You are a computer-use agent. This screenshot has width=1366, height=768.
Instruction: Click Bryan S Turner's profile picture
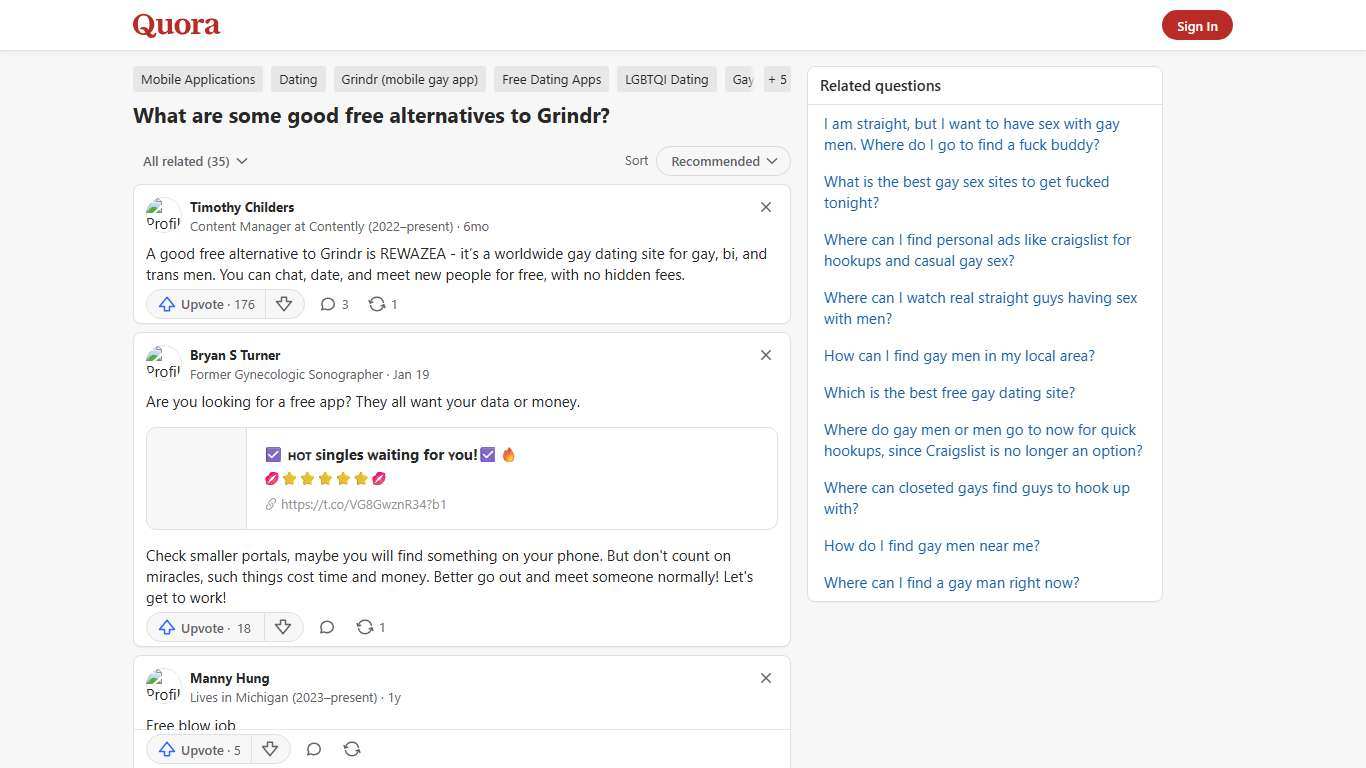(x=163, y=363)
